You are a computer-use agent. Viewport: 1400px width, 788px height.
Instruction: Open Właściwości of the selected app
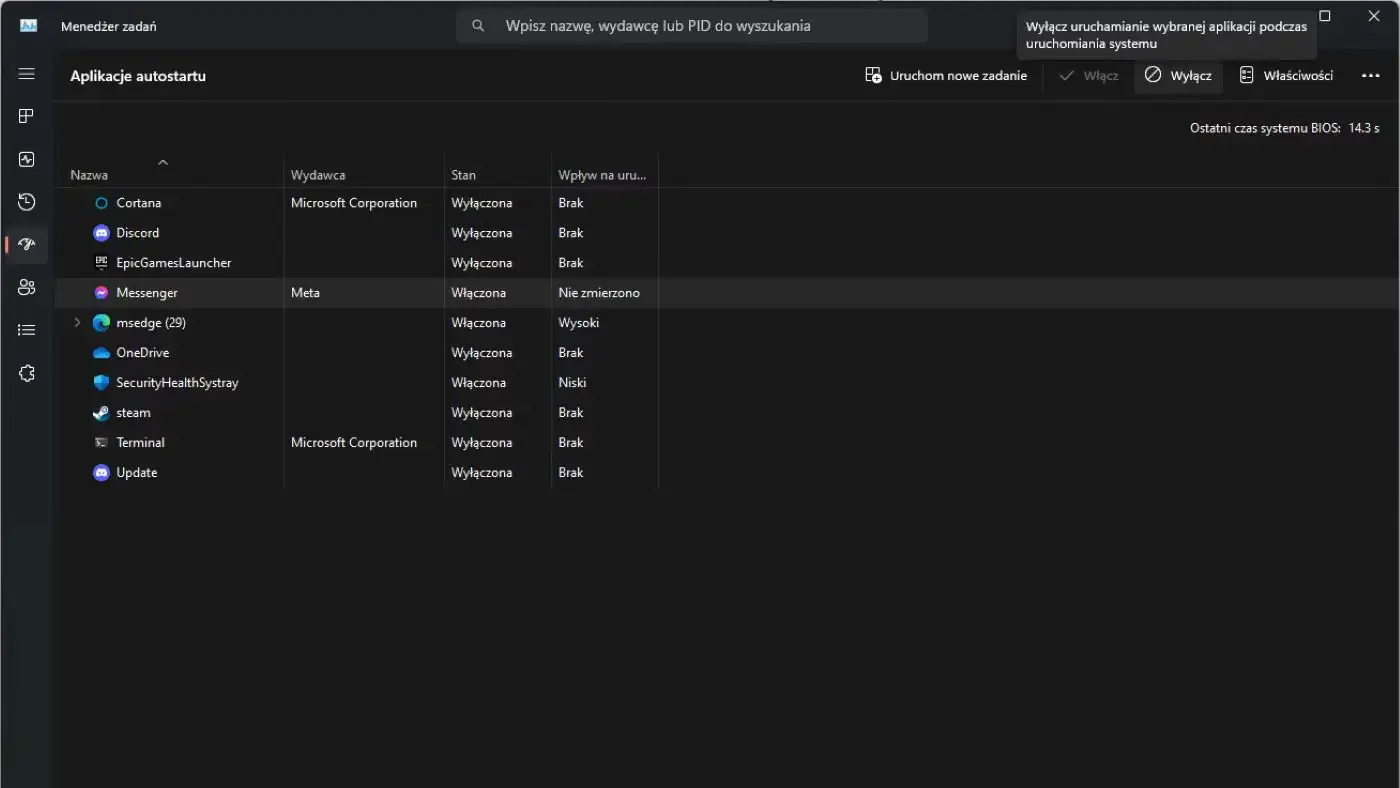tap(1286, 76)
